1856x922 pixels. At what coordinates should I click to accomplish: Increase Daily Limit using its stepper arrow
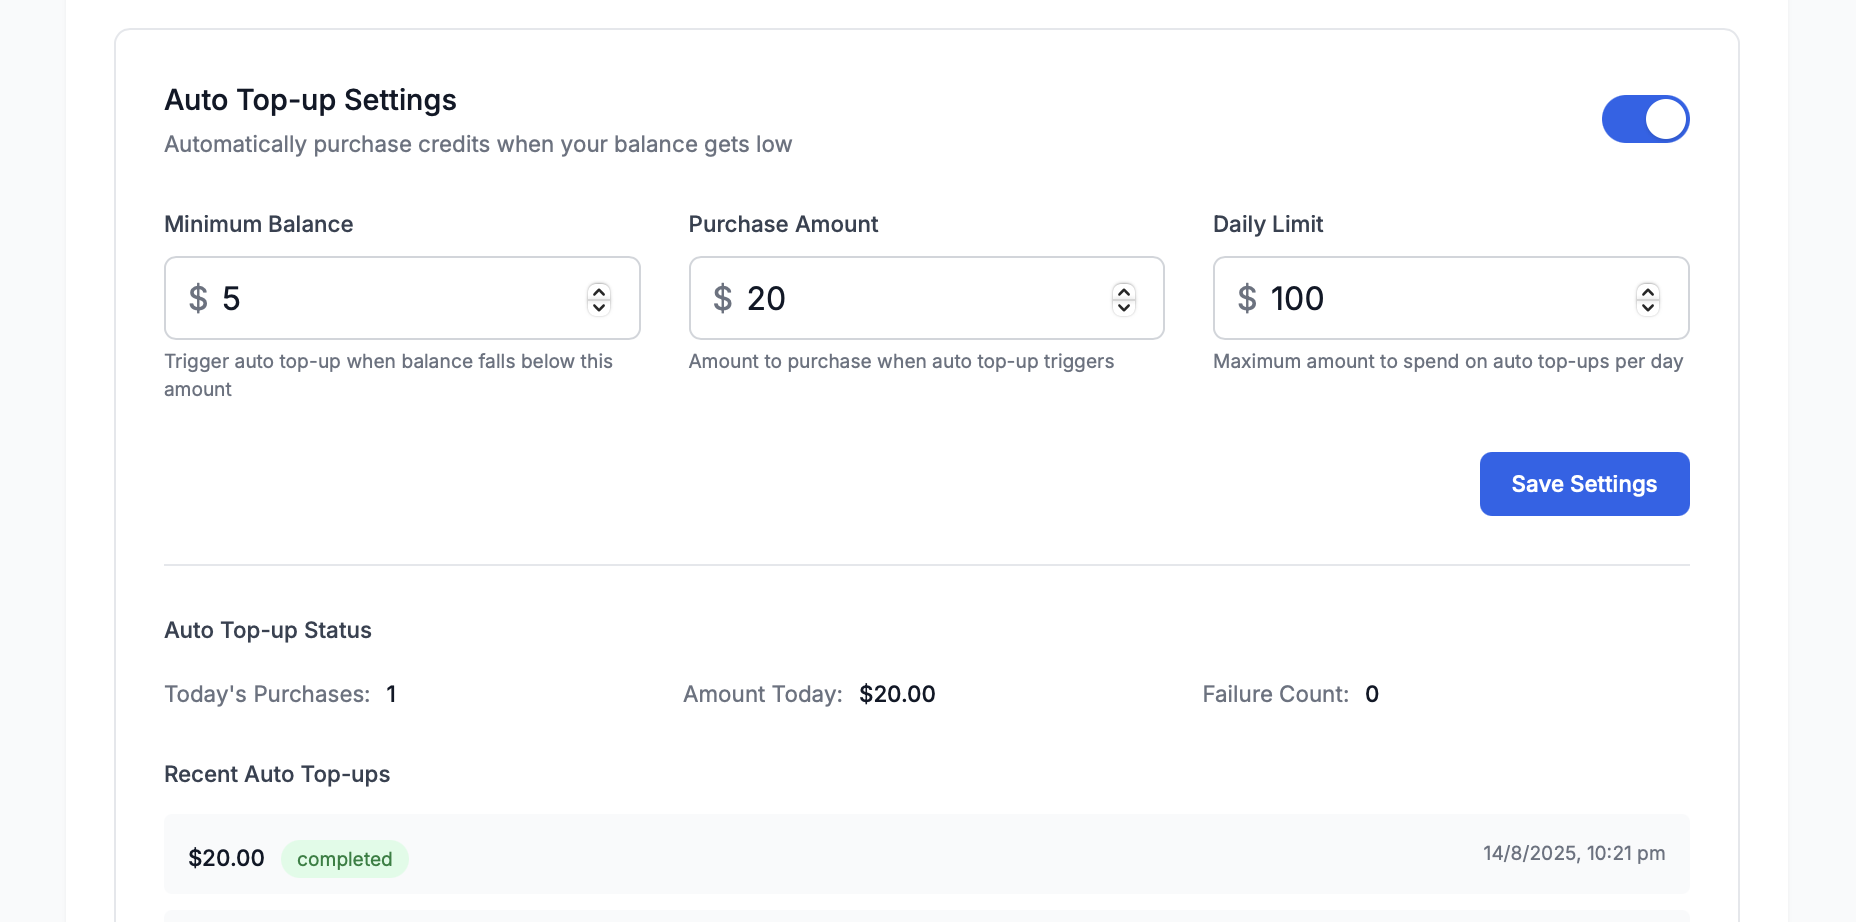click(x=1647, y=290)
